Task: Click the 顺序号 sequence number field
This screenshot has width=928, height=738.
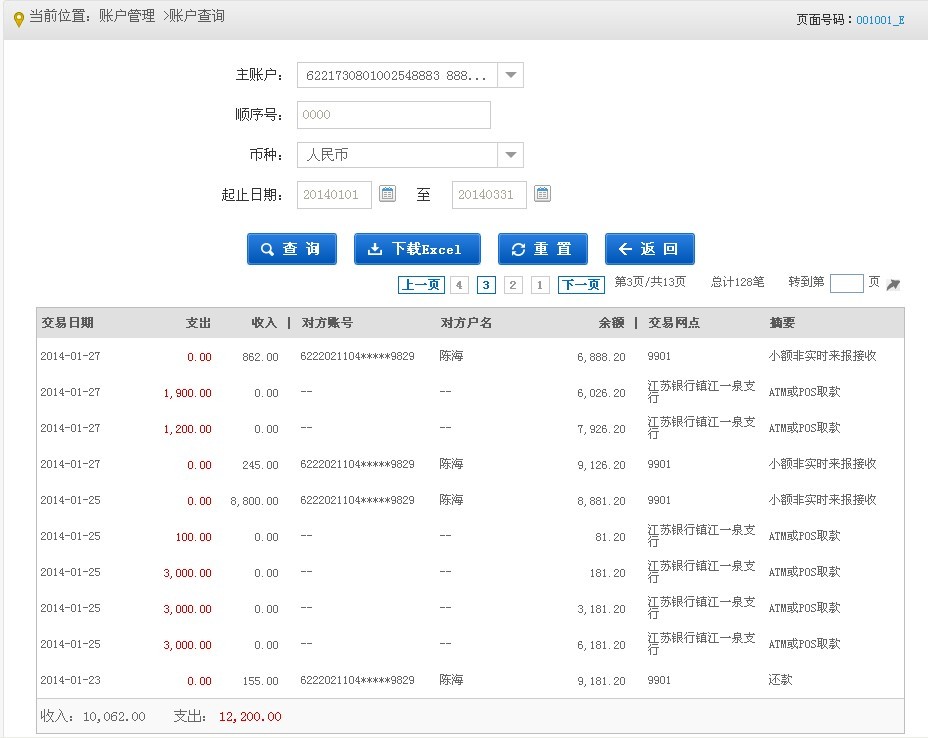Action: pos(394,115)
